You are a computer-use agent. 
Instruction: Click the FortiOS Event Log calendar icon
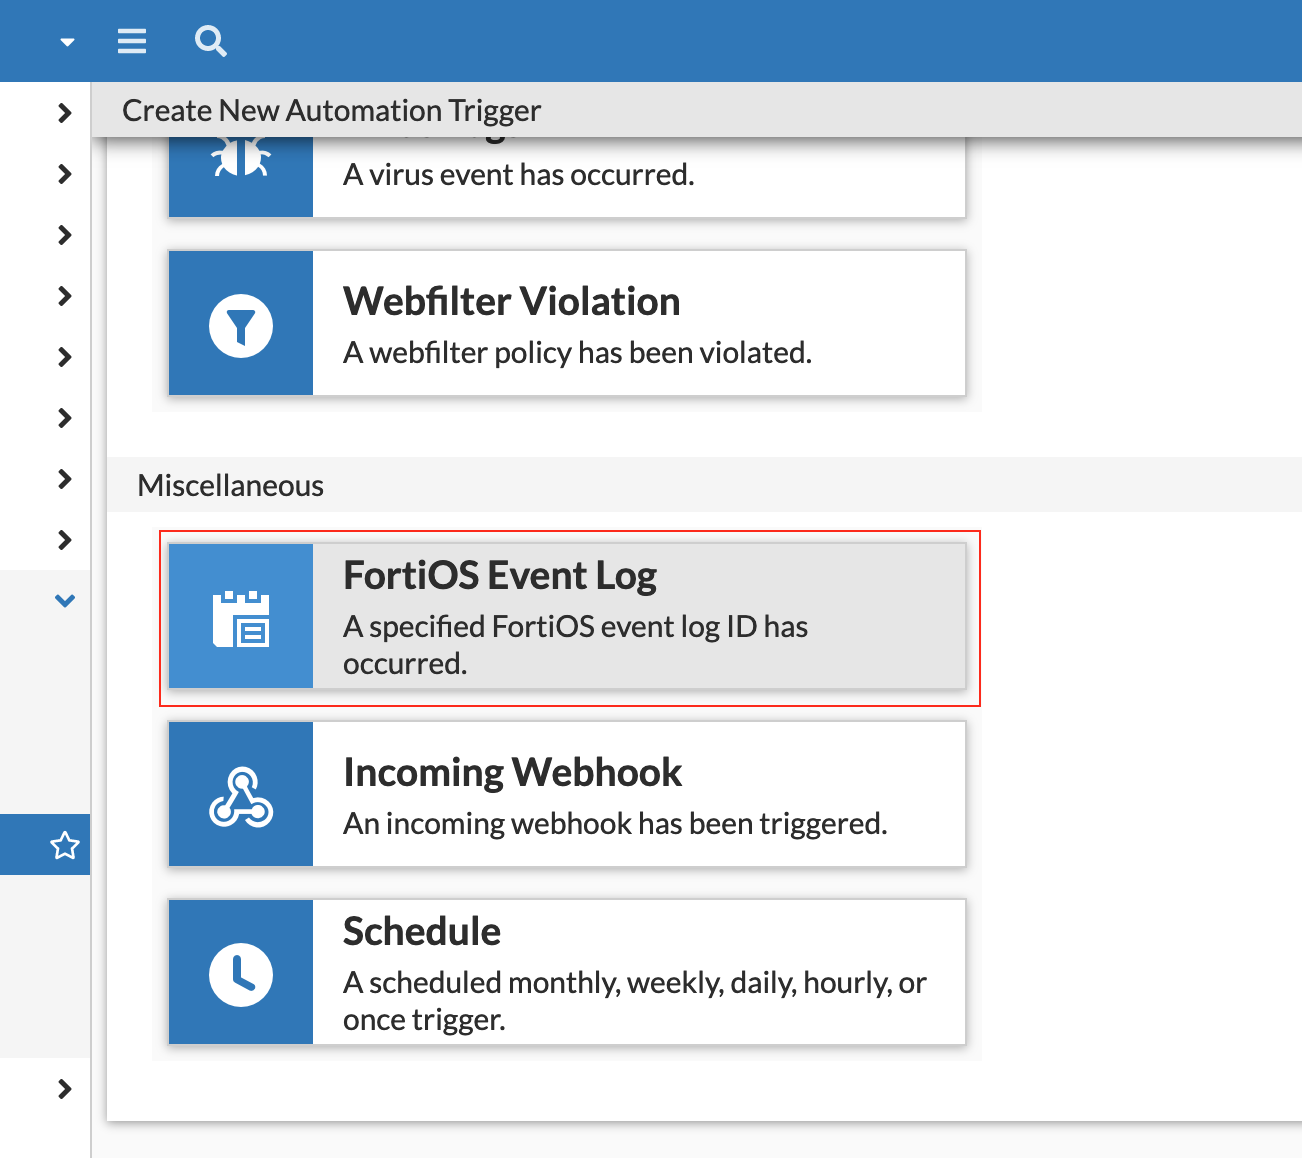[x=240, y=618]
